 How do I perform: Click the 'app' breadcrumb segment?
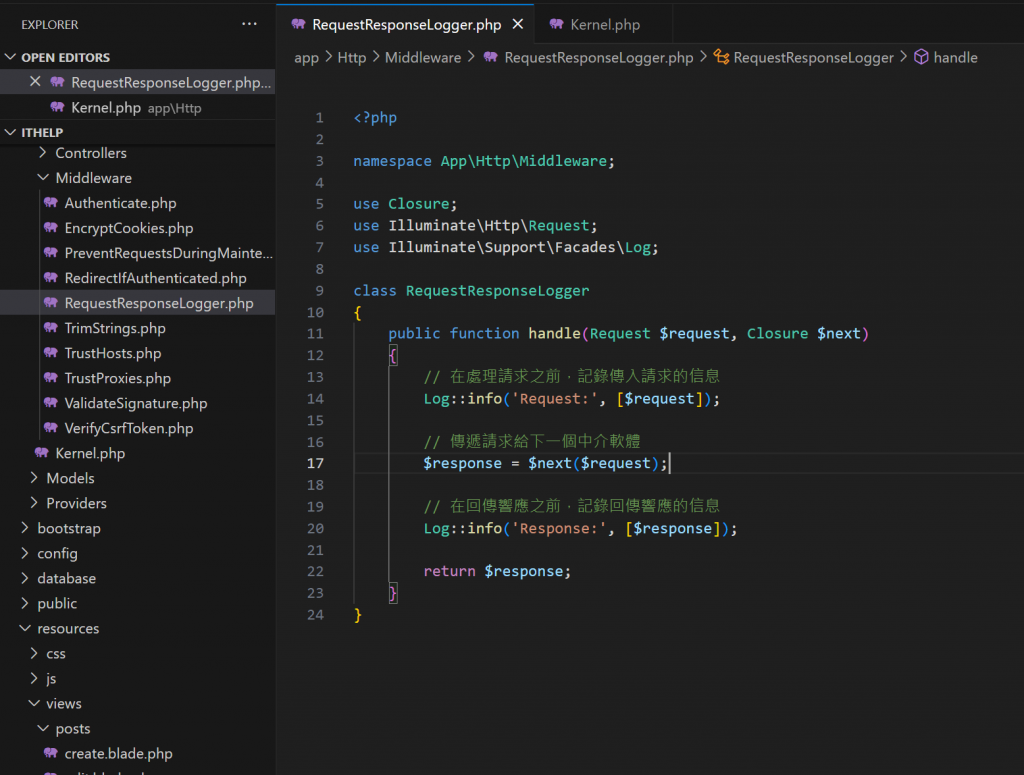pyautogui.click(x=306, y=57)
